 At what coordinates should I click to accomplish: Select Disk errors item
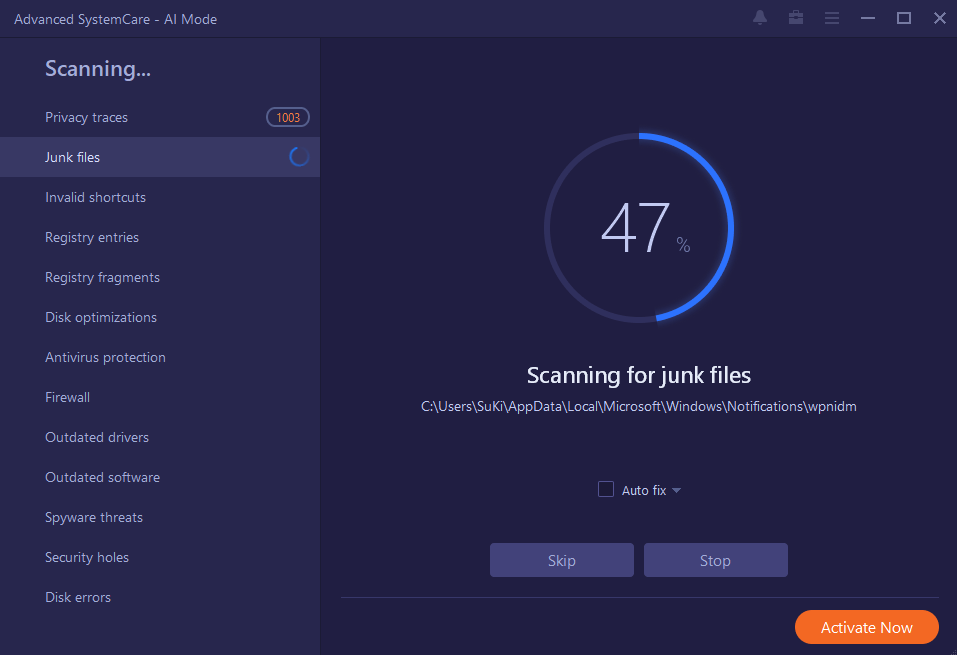(160, 597)
